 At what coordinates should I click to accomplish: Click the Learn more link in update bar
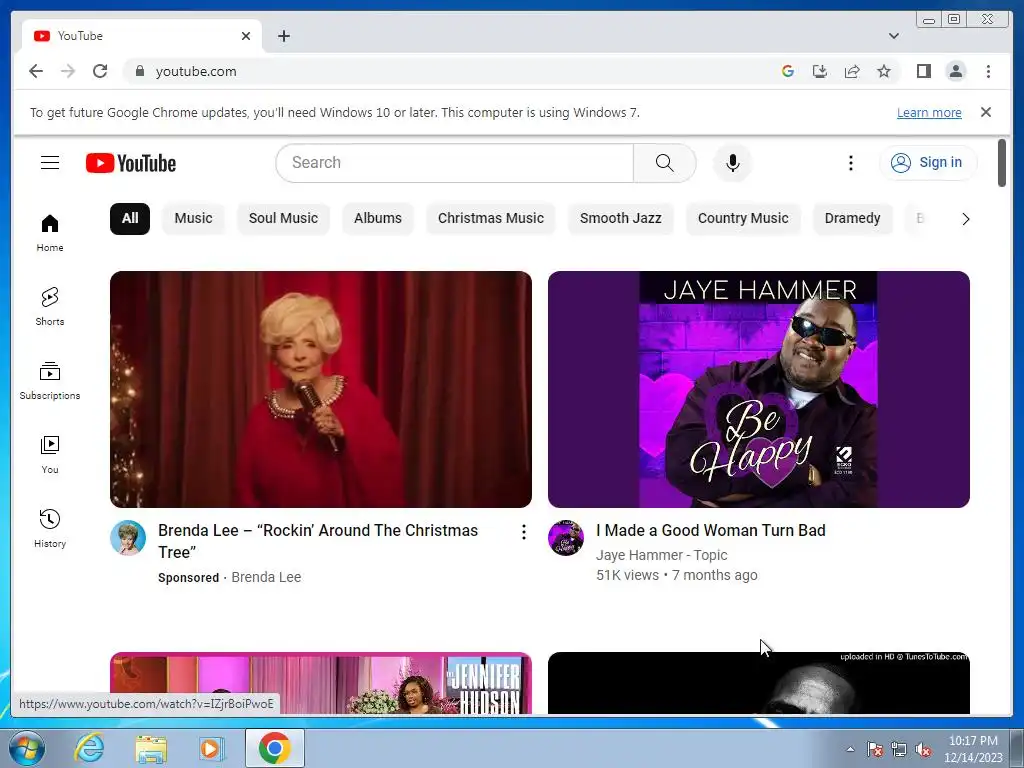point(929,112)
